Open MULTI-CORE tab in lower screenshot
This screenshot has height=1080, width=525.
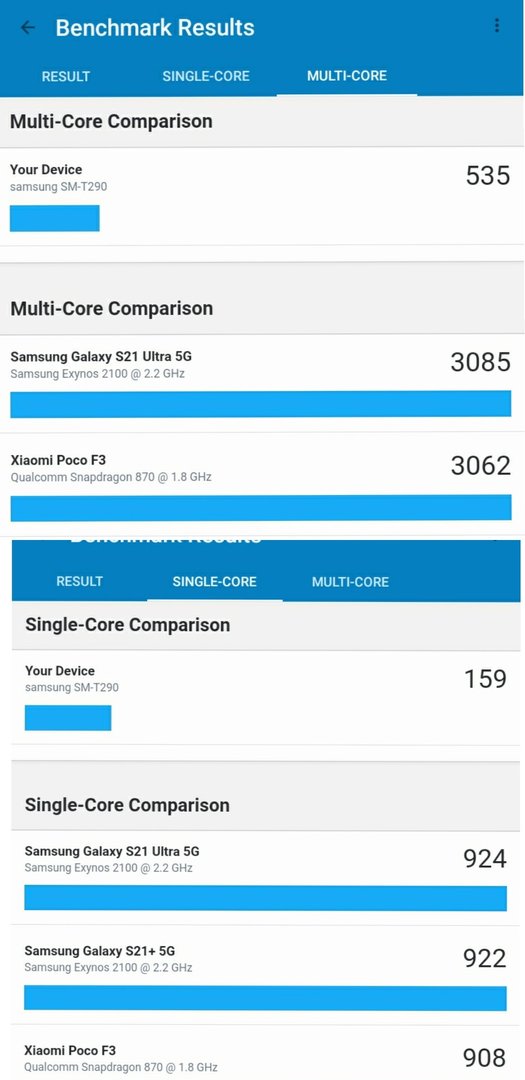pyautogui.click(x=350, y=582)
